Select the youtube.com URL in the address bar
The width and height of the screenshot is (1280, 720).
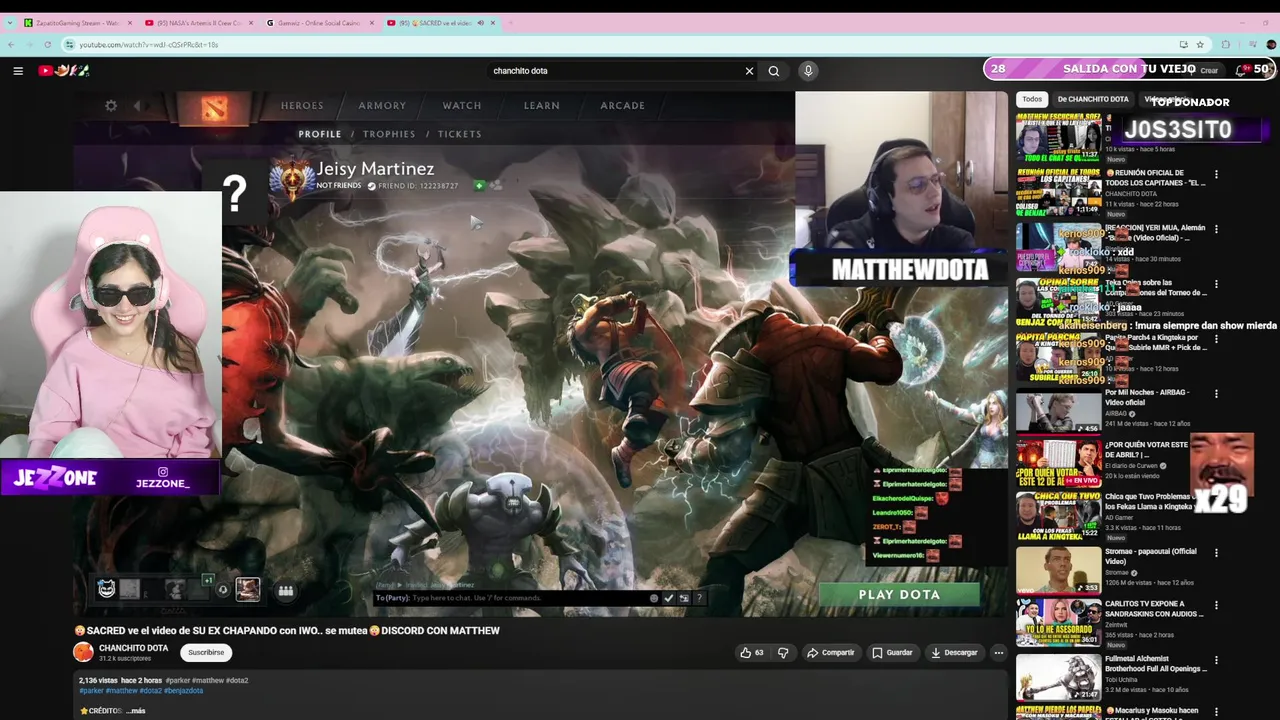[x=148, y=45]
